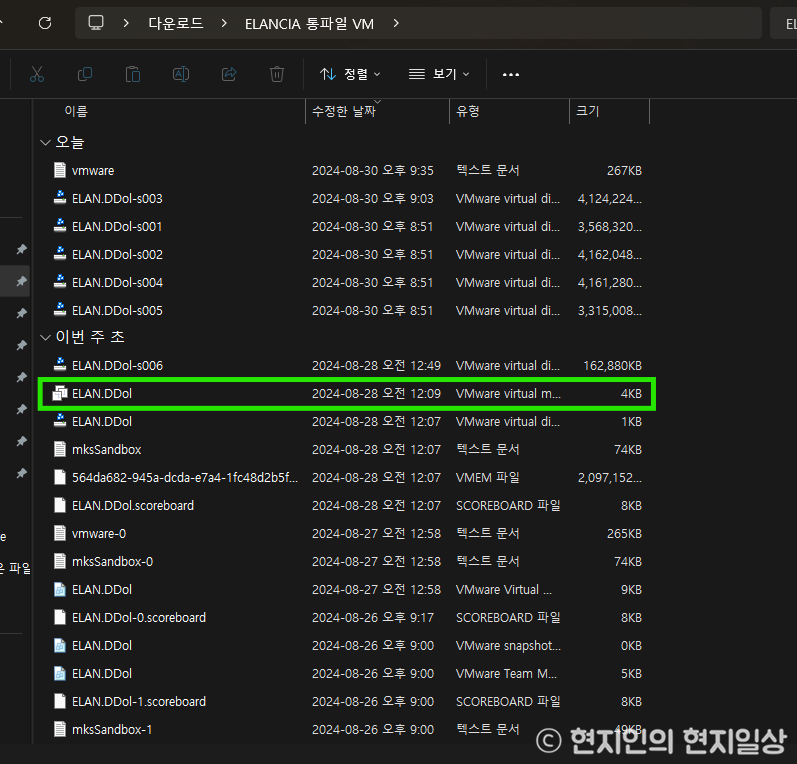This screenshot has width=797, height=764.
Task: Select mksSandbox-0 text document
Action: tap(104, 561)
